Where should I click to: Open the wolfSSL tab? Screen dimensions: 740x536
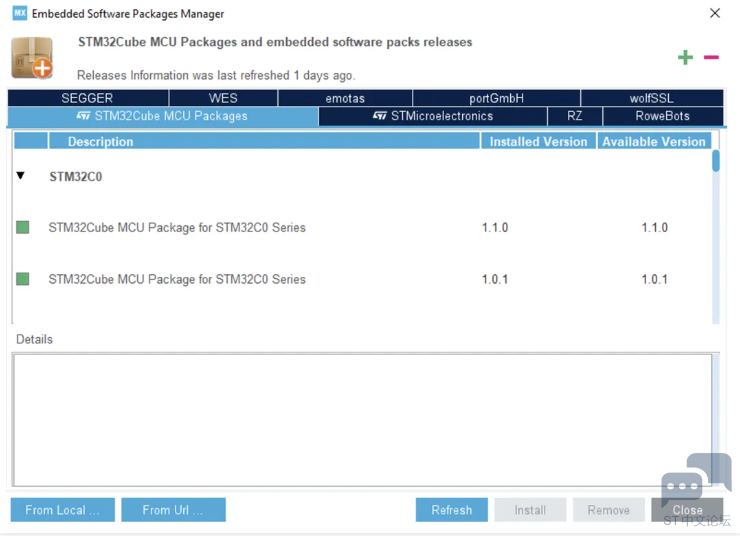(652, 98)
